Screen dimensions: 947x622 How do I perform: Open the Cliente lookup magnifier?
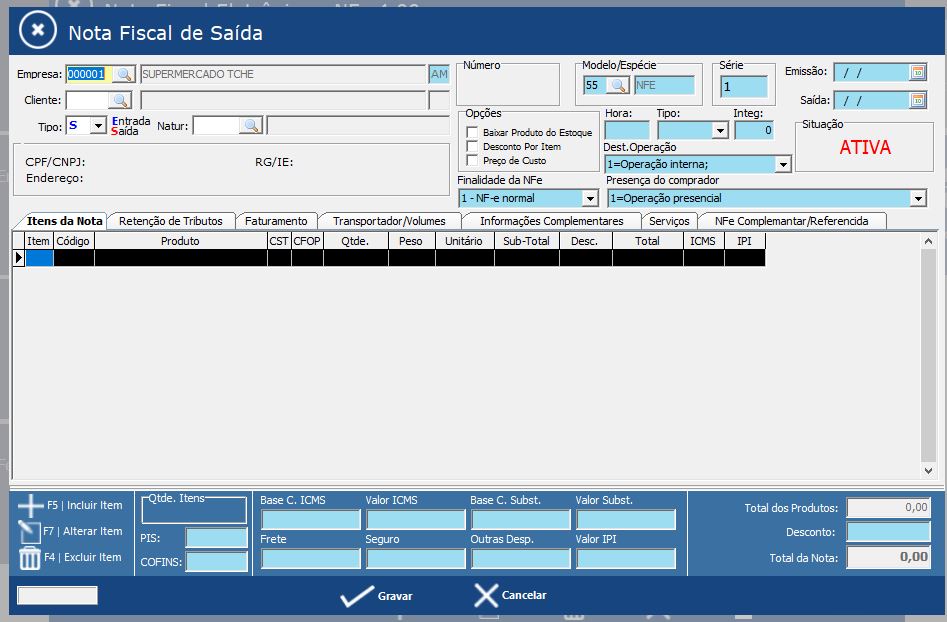[x=120, y=100]
